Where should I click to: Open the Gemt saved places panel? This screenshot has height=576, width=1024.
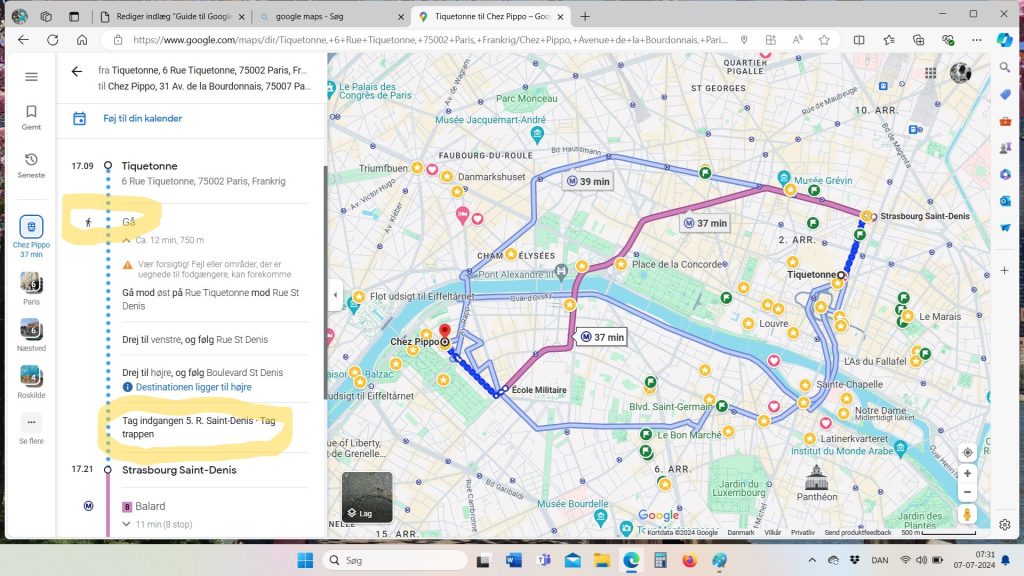[31, 117]
